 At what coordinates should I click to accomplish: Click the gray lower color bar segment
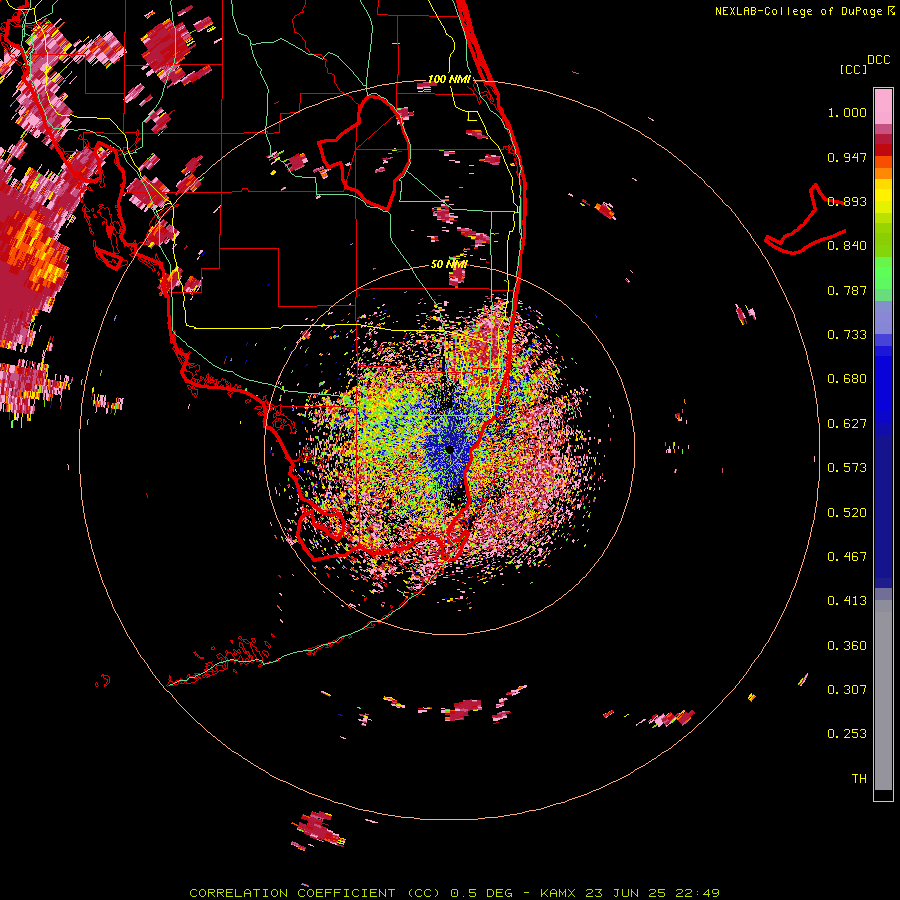[x=883, y=695]
